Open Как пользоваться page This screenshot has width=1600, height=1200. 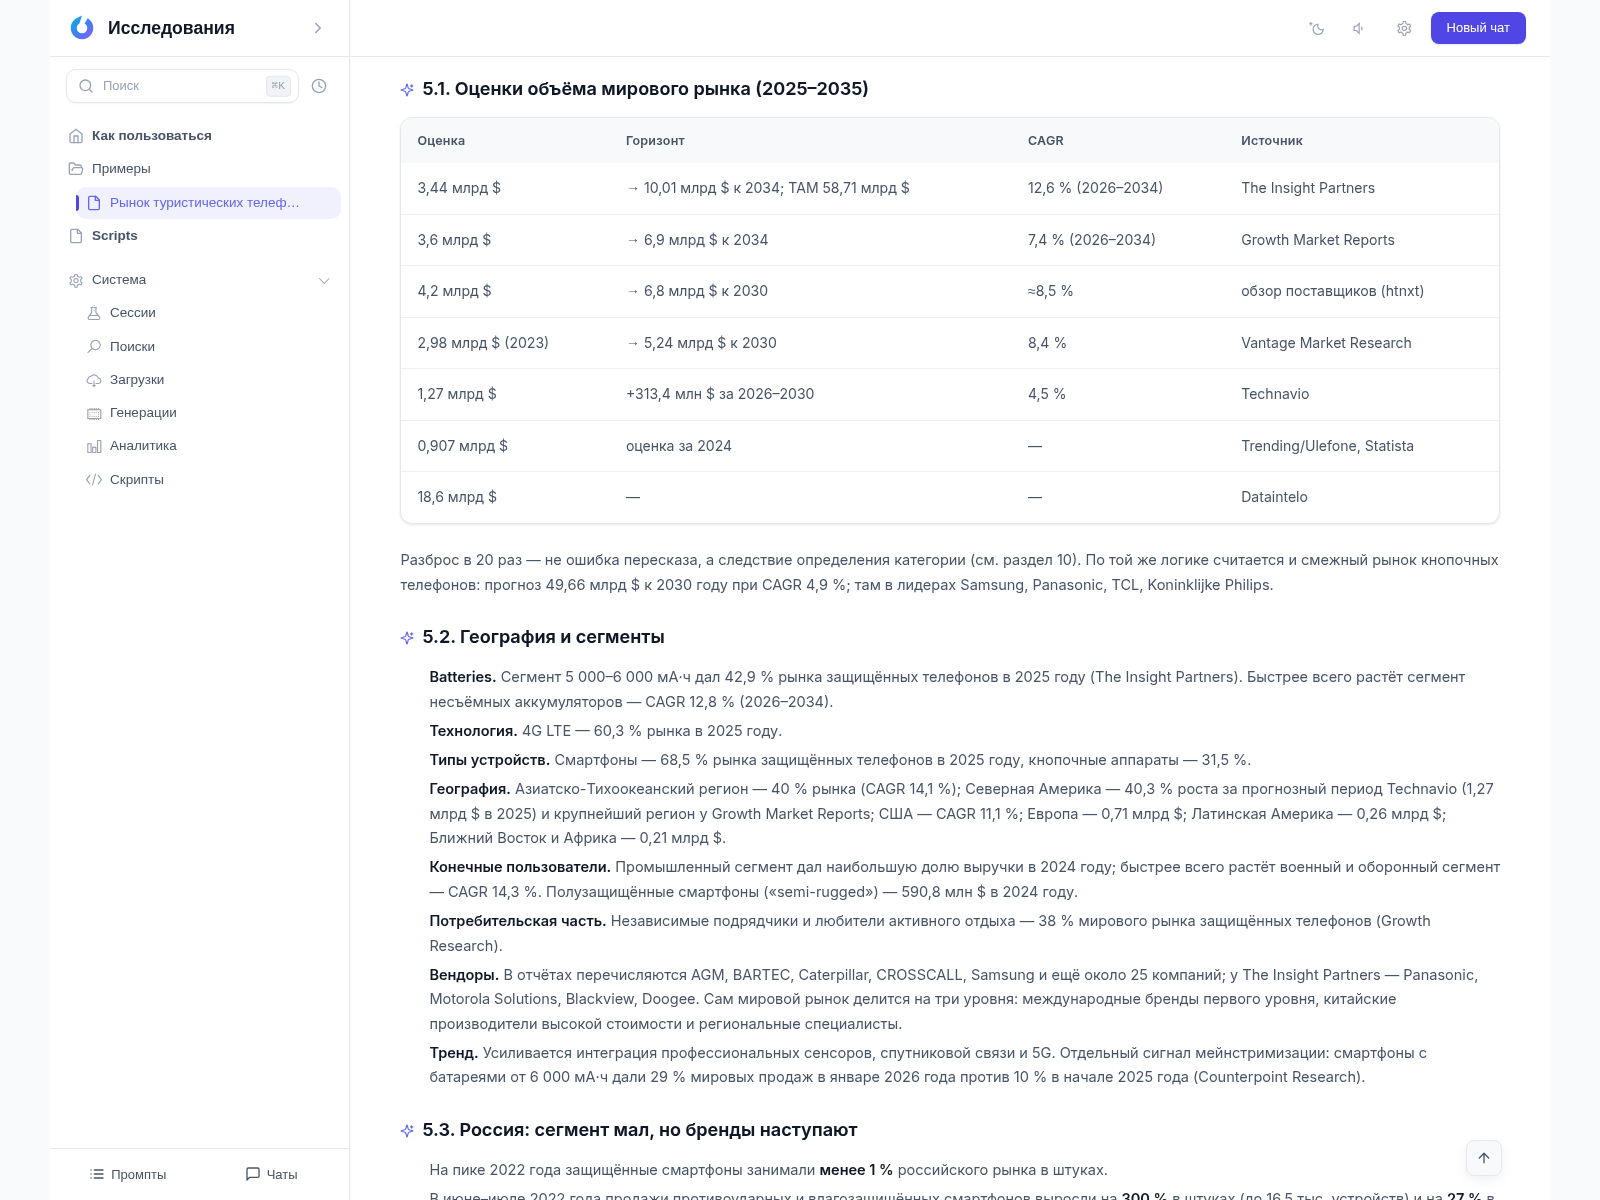click(151, 136)
